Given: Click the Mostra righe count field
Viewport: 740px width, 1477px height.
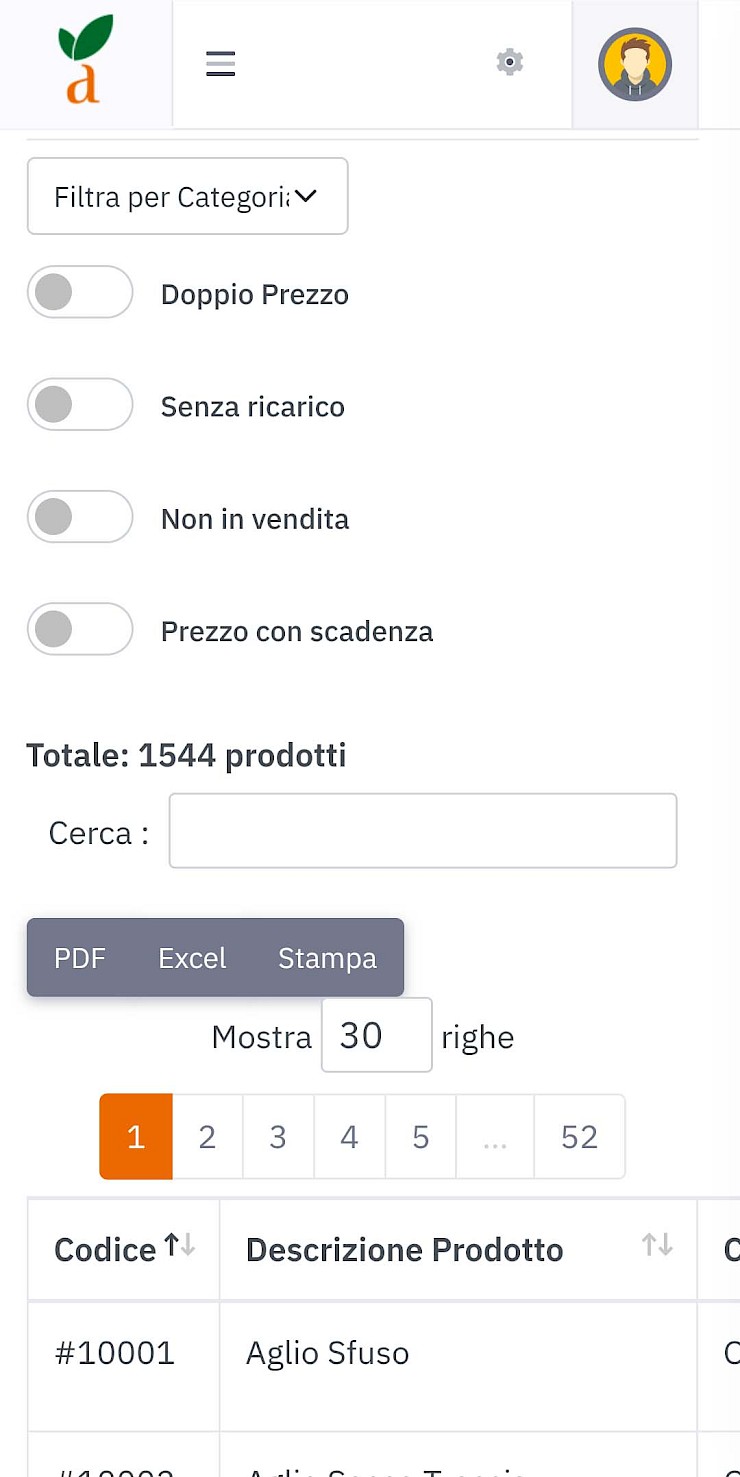Looking at the screenshot, I should coord(377,1035).
